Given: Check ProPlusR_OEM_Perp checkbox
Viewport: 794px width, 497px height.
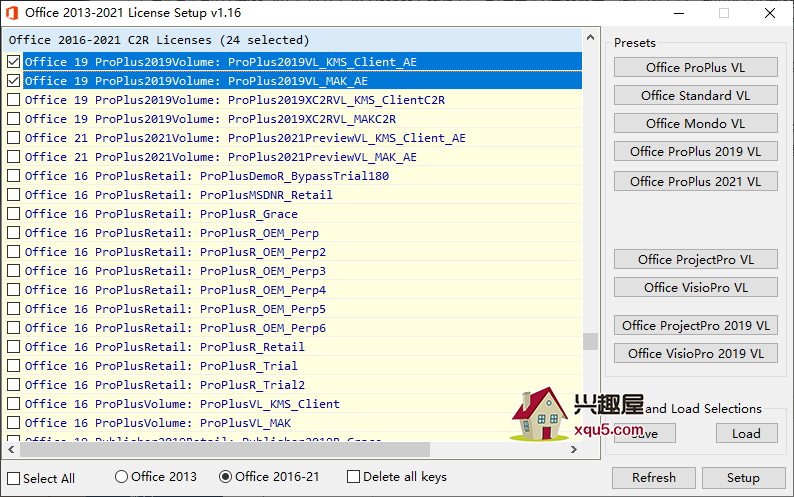Looking at the screenshot, I should (14, 233).
